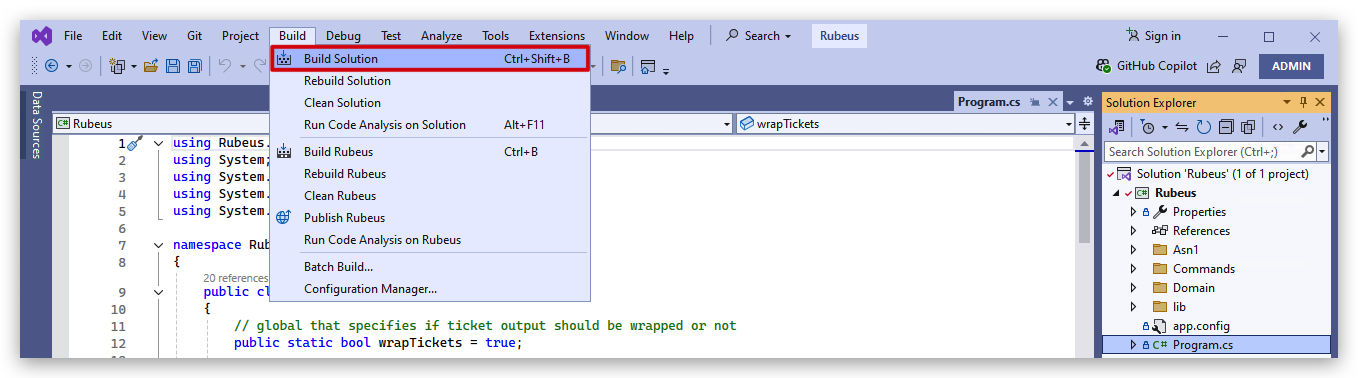Click the Share icon next to Copilot
The width and height of the screenshot is (1358, 378).
tap(1213, 66)
